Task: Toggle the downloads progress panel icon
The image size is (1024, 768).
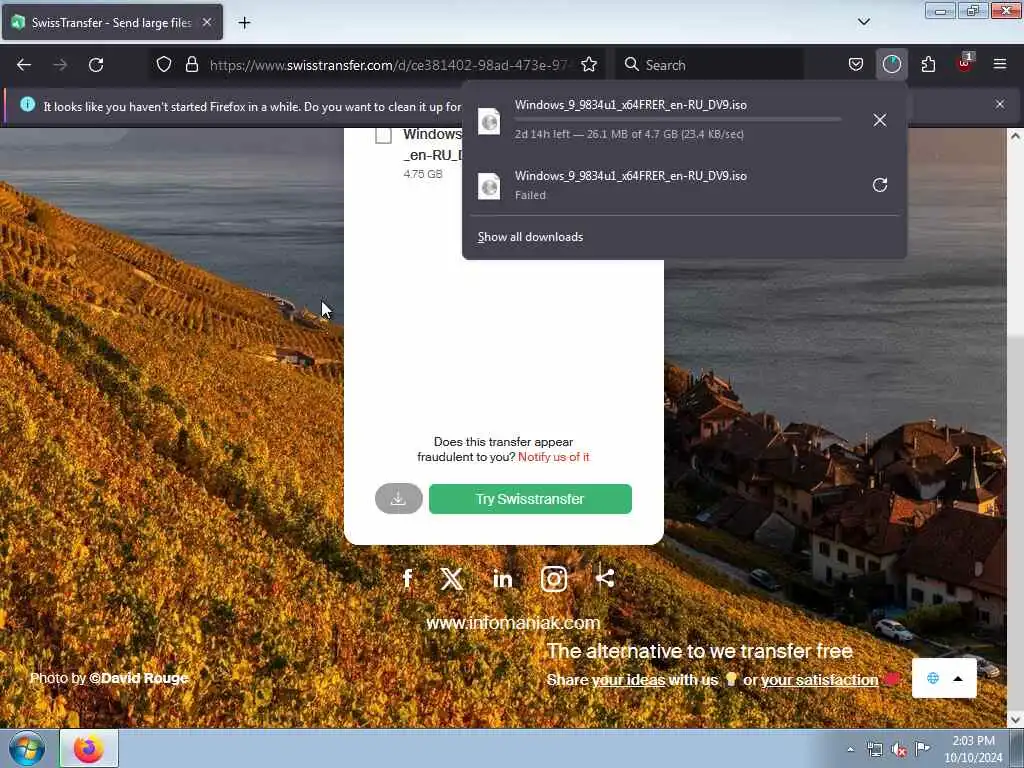Action: (891, 64)
